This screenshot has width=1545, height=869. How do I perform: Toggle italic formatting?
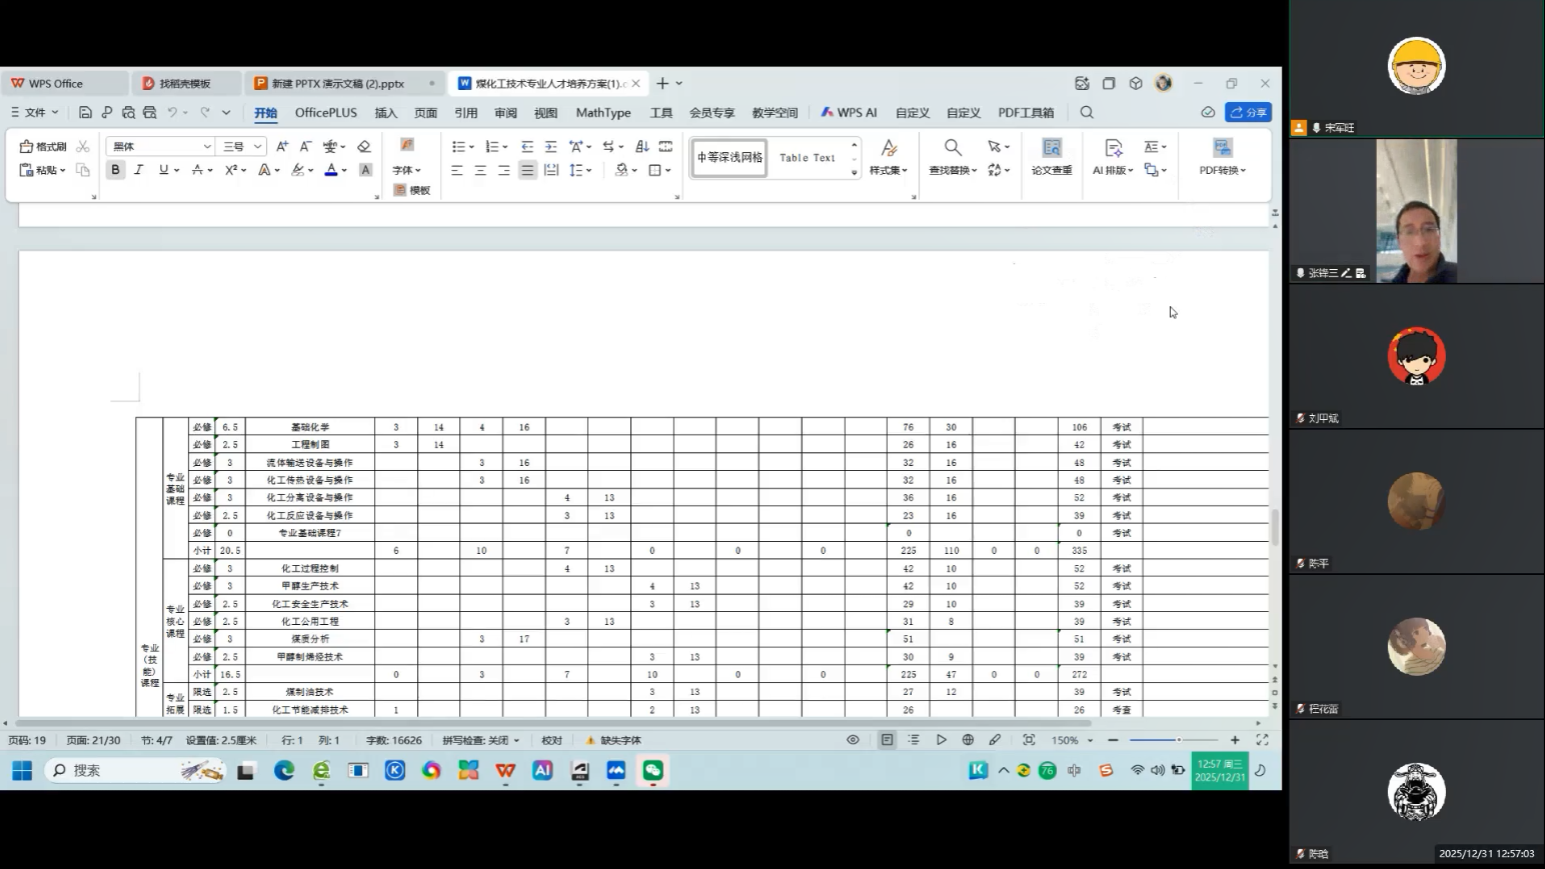click(x=139, y=170)
